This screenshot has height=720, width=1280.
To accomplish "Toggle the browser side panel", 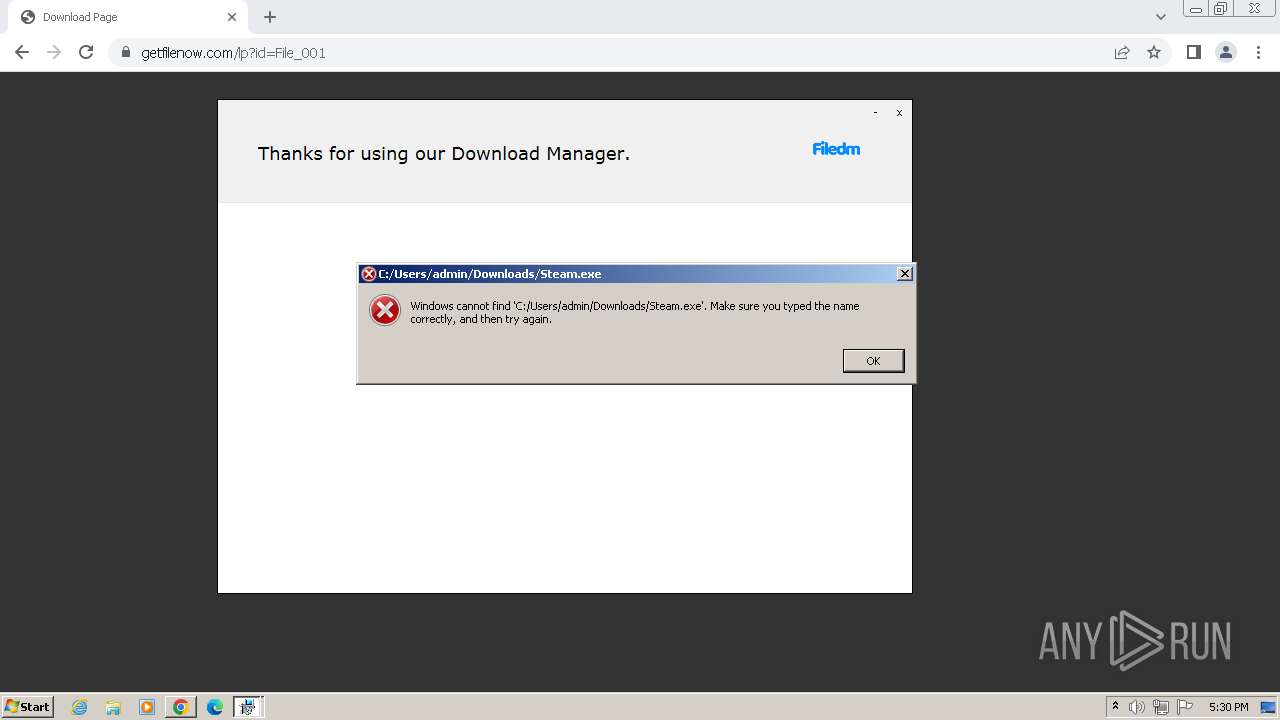I will (1193, 52).
